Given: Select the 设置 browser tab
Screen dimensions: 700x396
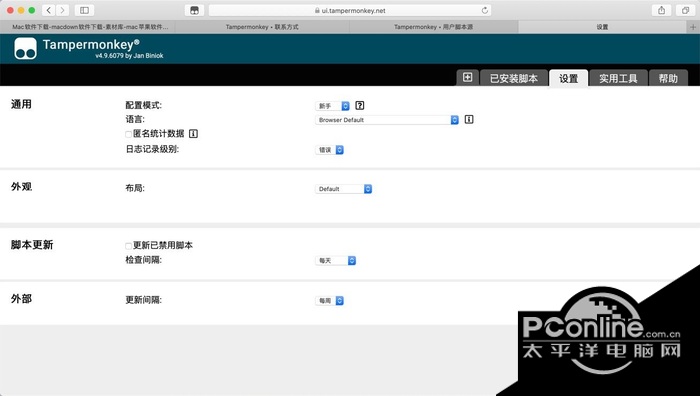Looking at the screenshot, I should point(602,27).
